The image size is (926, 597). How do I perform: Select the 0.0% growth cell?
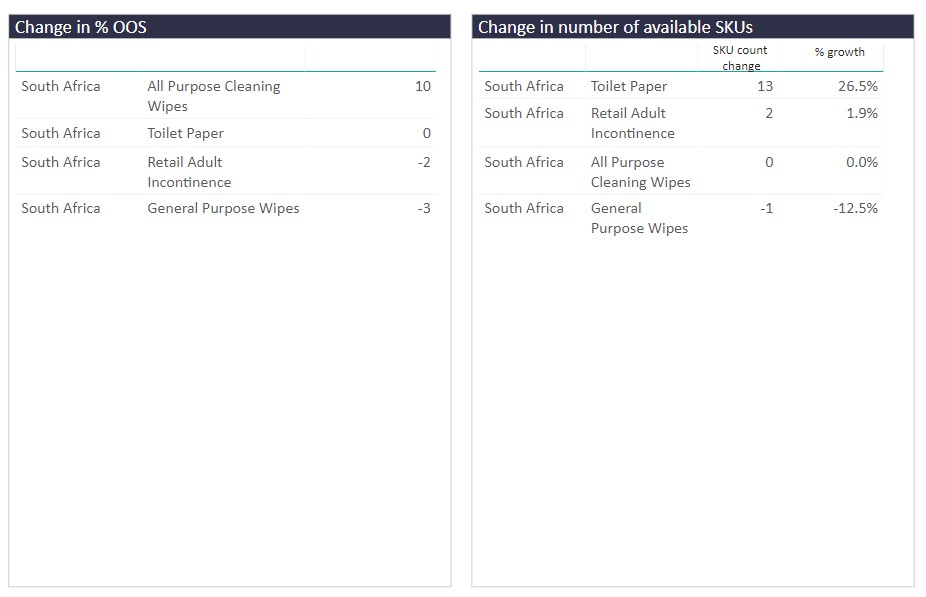click(861, 162)
